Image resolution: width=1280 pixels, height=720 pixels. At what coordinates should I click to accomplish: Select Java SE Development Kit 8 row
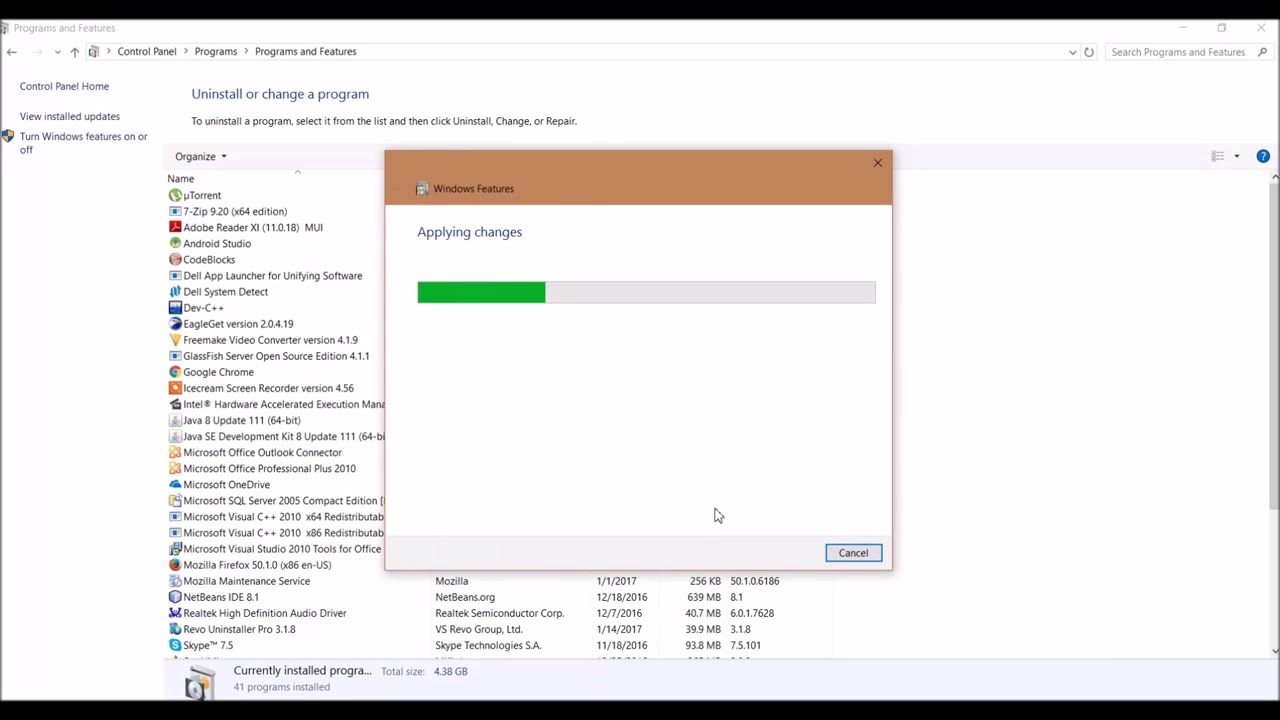pyautogui.click(x=276, y=436)
